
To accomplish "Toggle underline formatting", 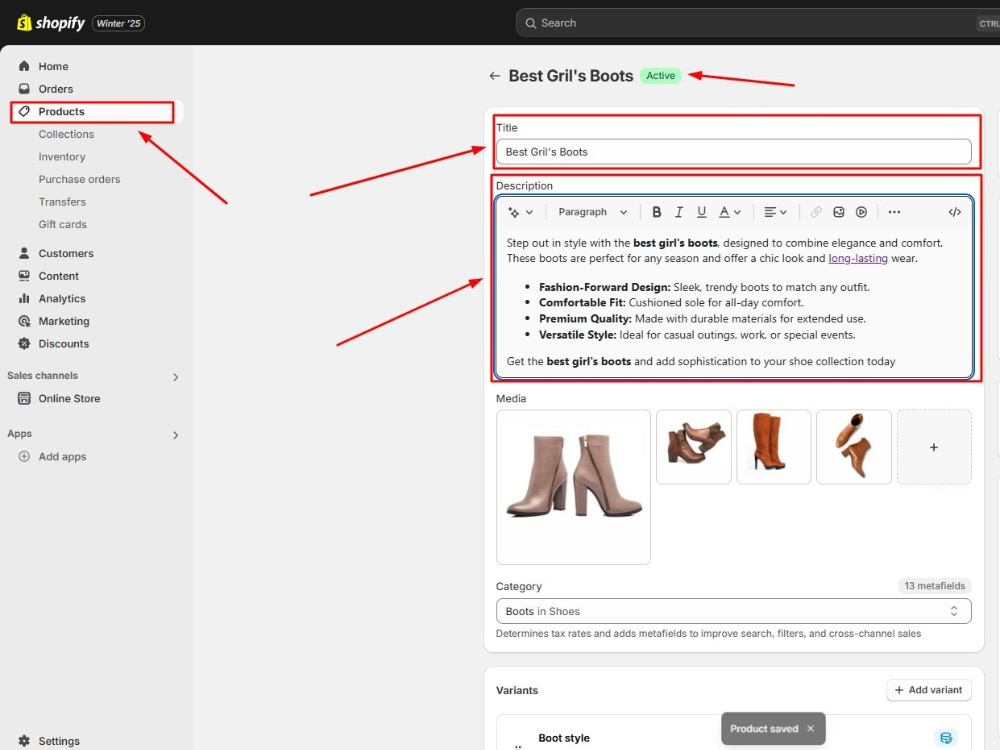I will point(702,212).
